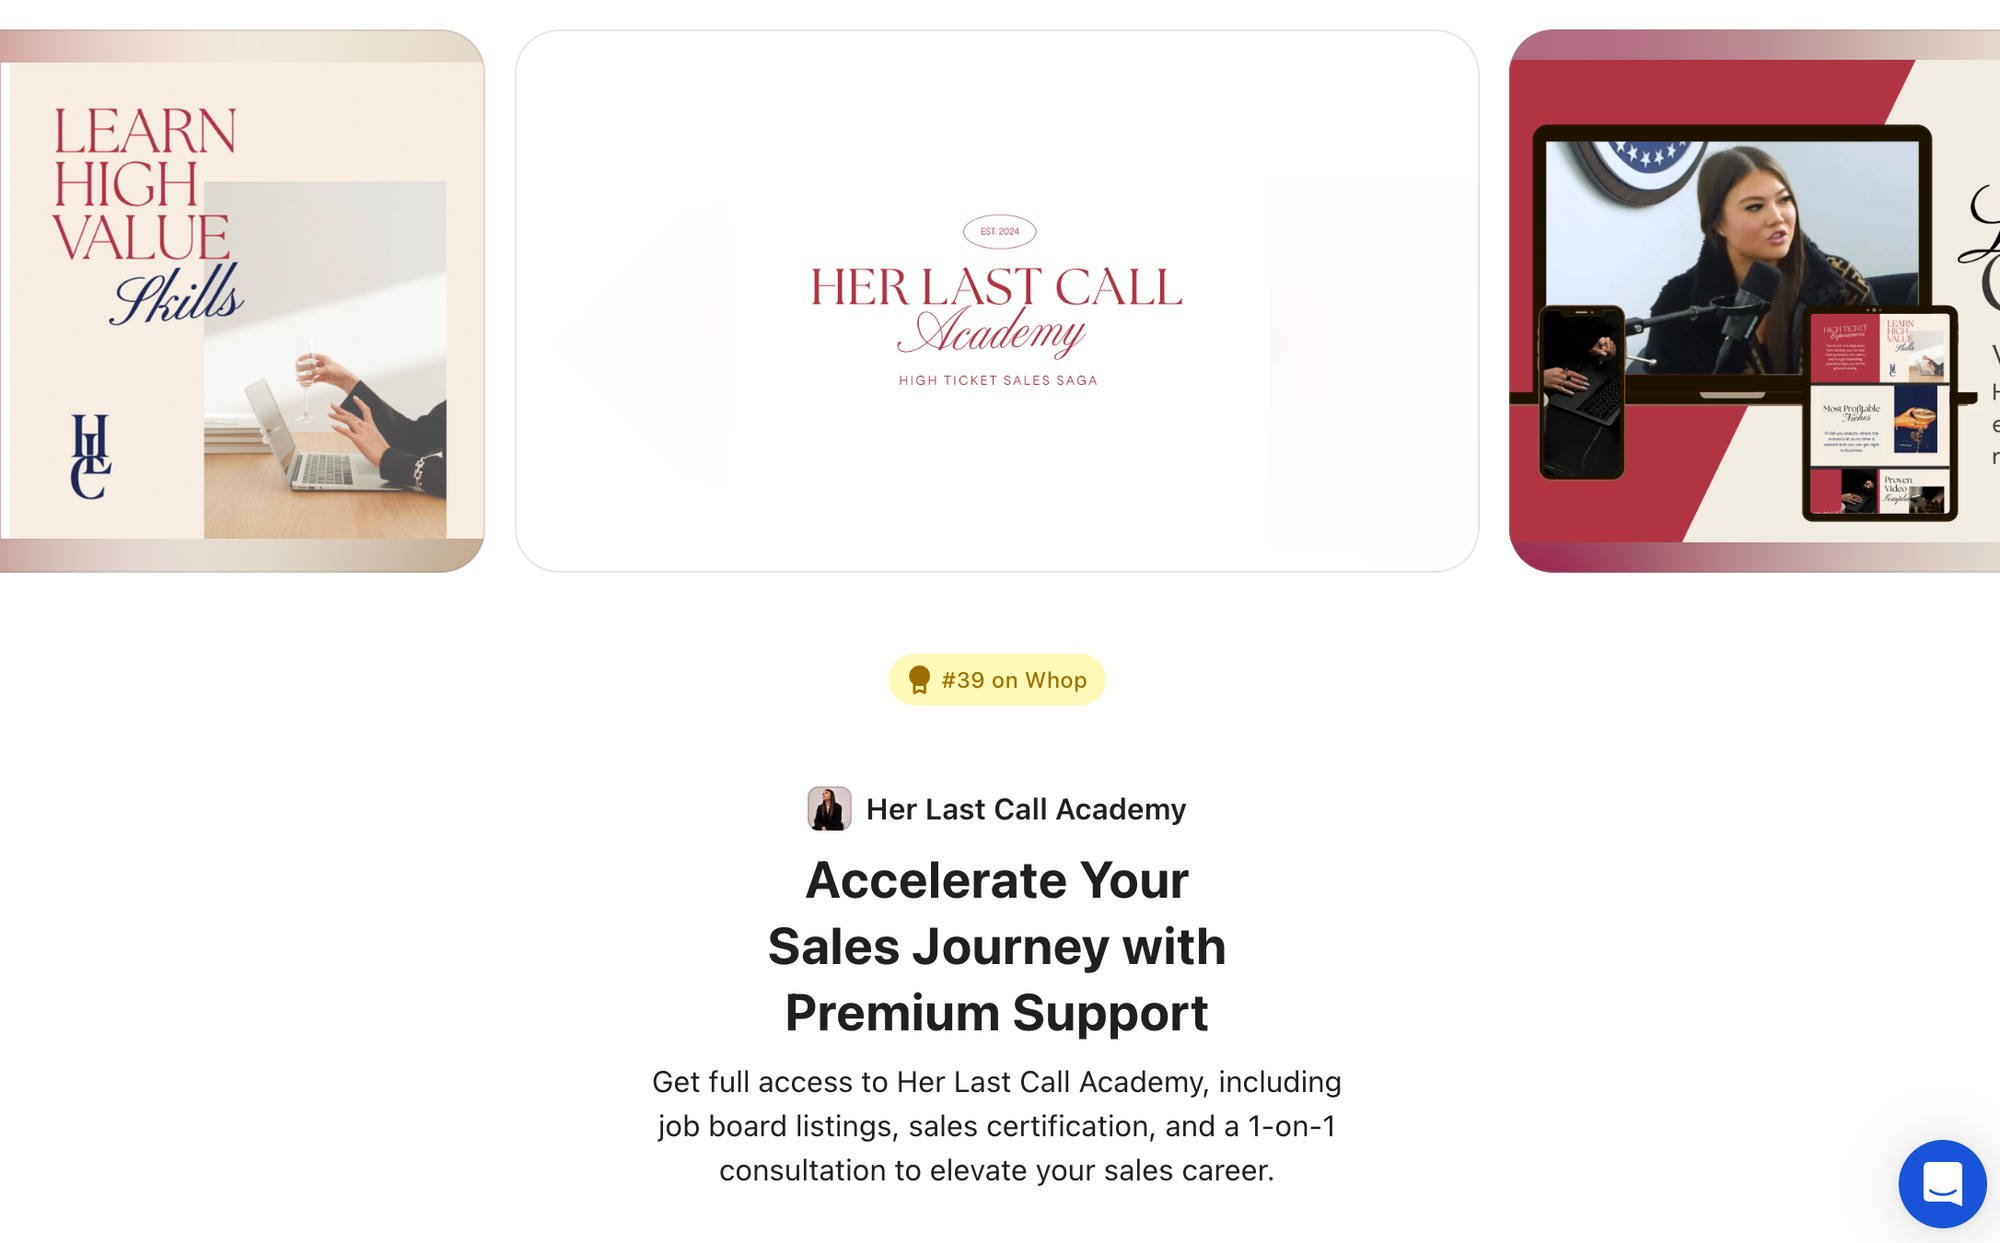Click the award ribbon icon in Whop badge
Screen dimensions: 2000x1243
(919, 680)
